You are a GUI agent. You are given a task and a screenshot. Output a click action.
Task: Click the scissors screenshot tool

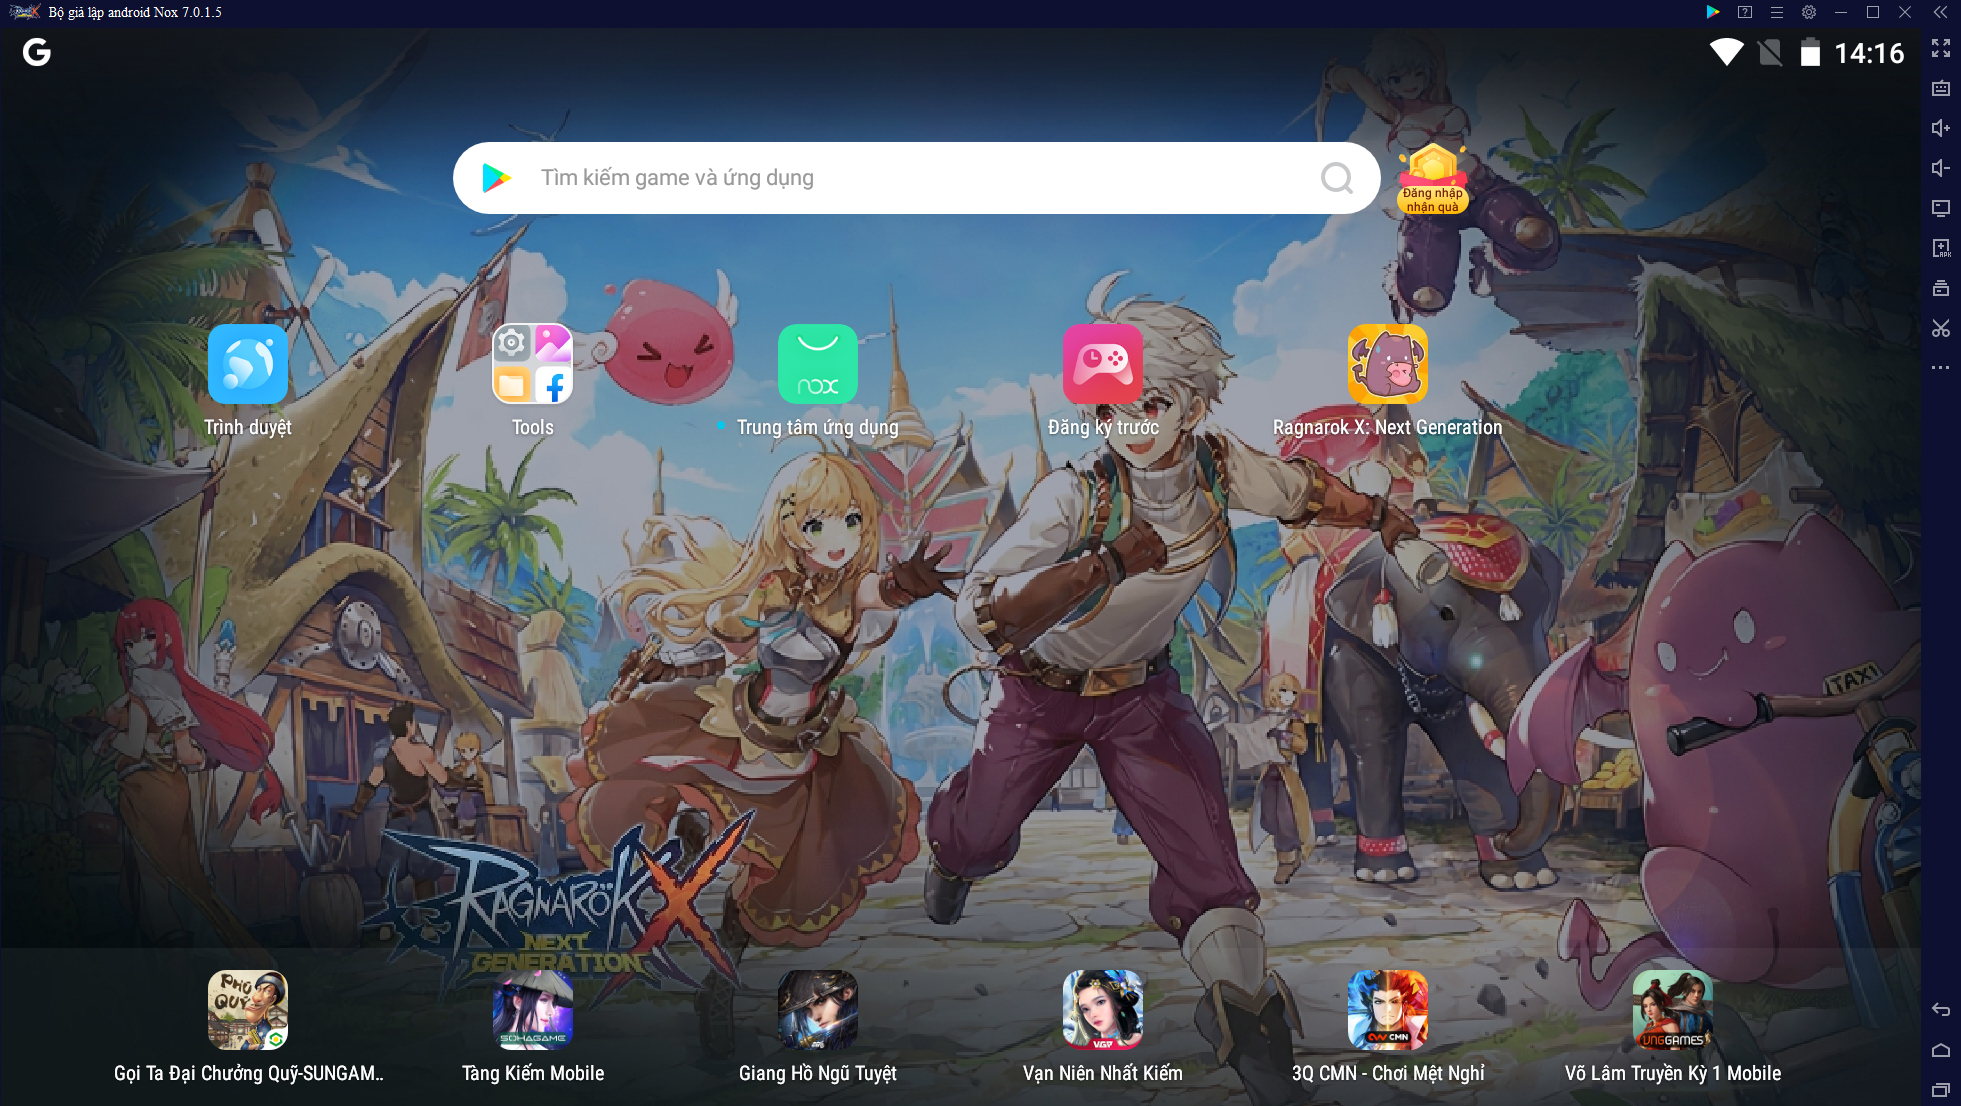[1941, 328]
